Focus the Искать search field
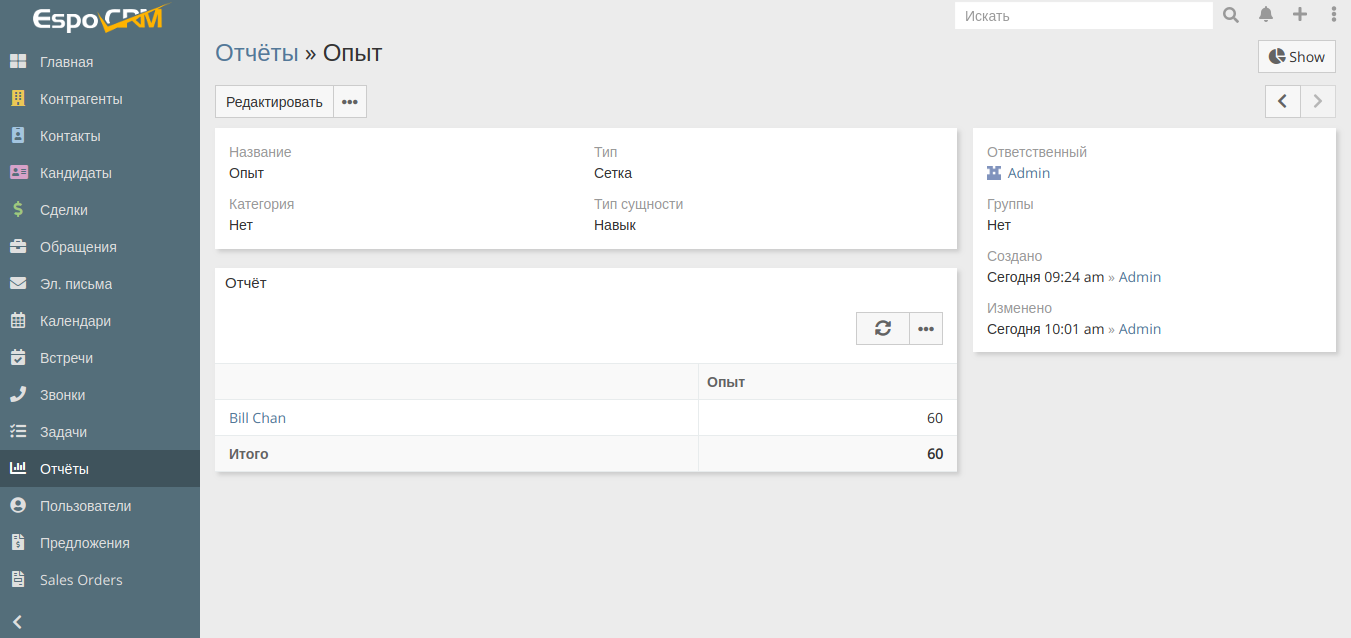Screen dimensions: 1351x638 pos(1082,16)
